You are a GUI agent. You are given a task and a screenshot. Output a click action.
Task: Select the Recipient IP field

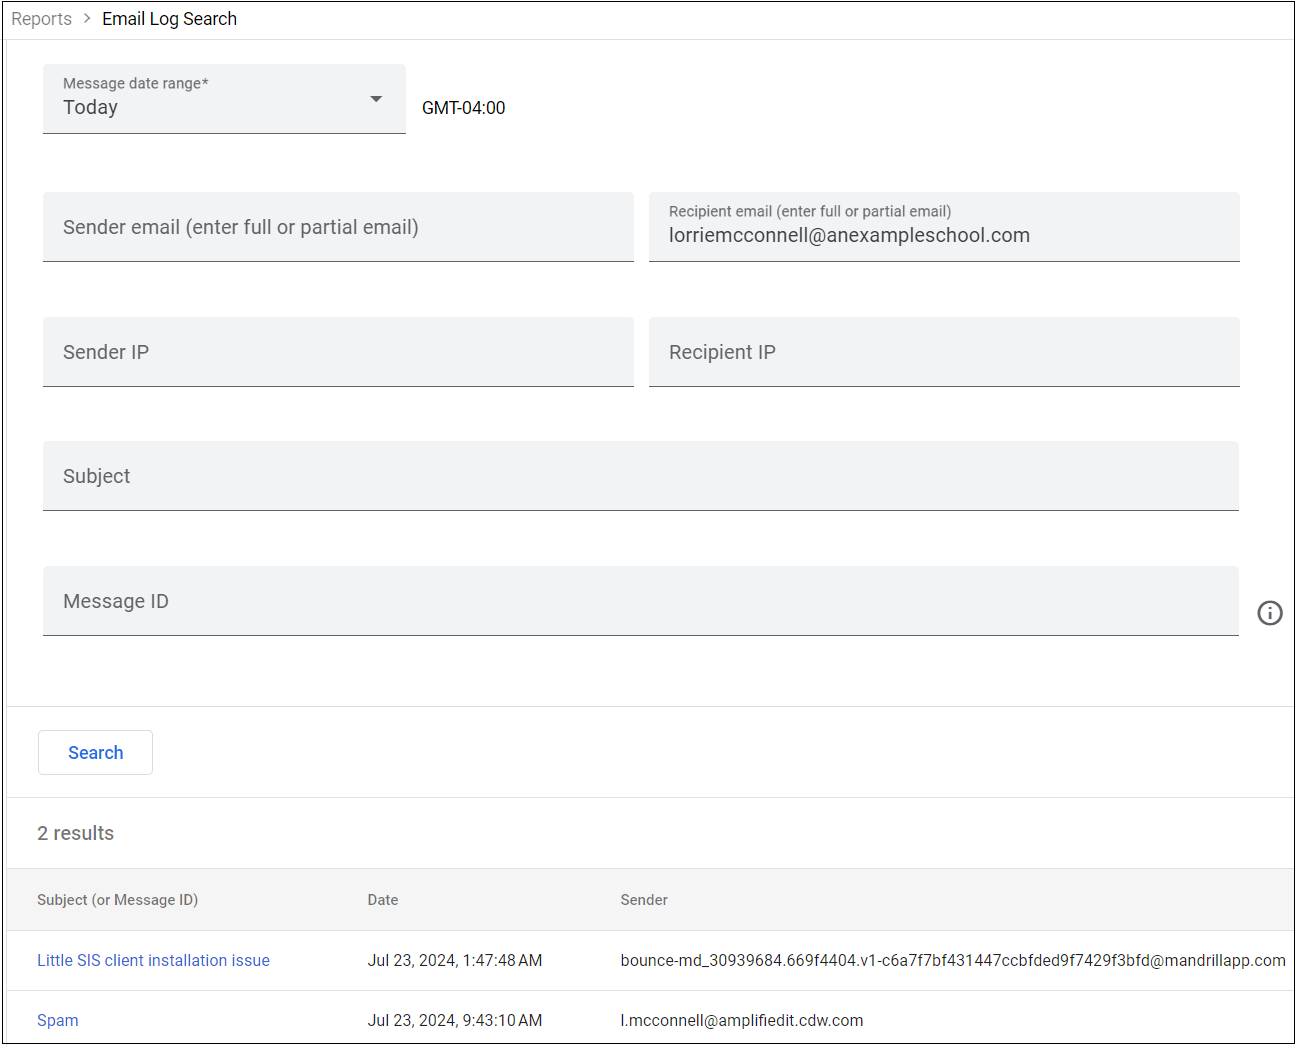click(944, 352)
